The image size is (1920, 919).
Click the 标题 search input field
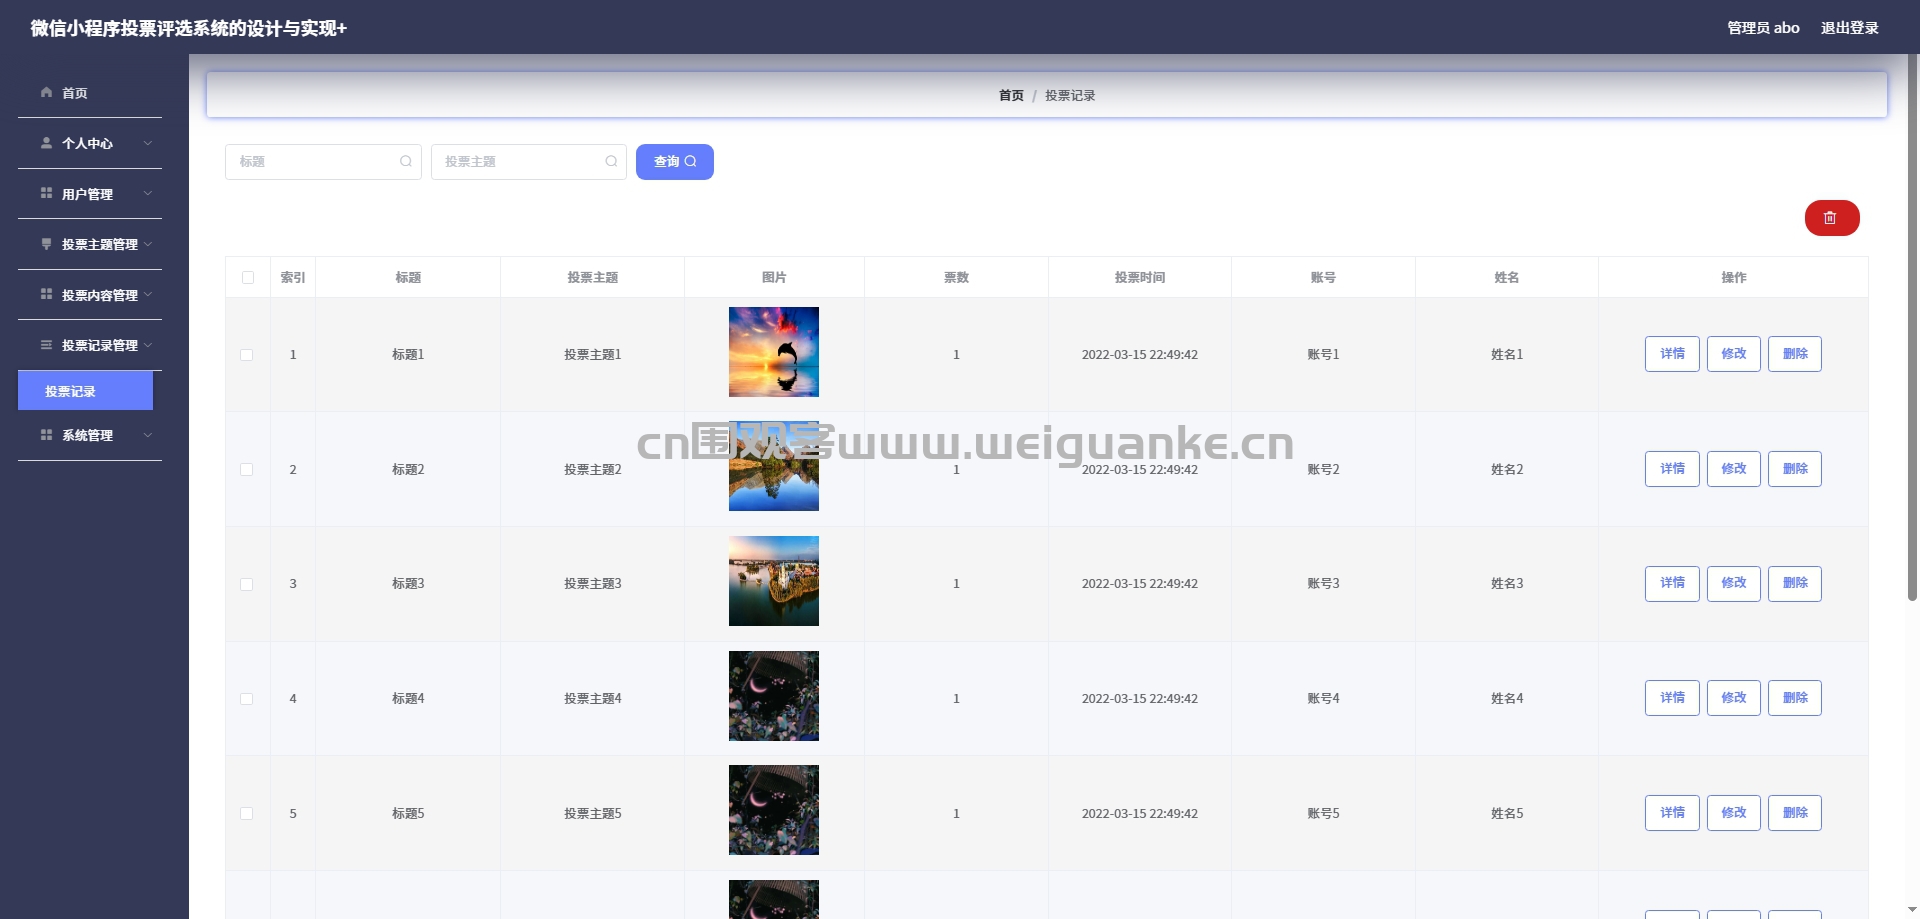pyautogui.click(x=323, y=162)
